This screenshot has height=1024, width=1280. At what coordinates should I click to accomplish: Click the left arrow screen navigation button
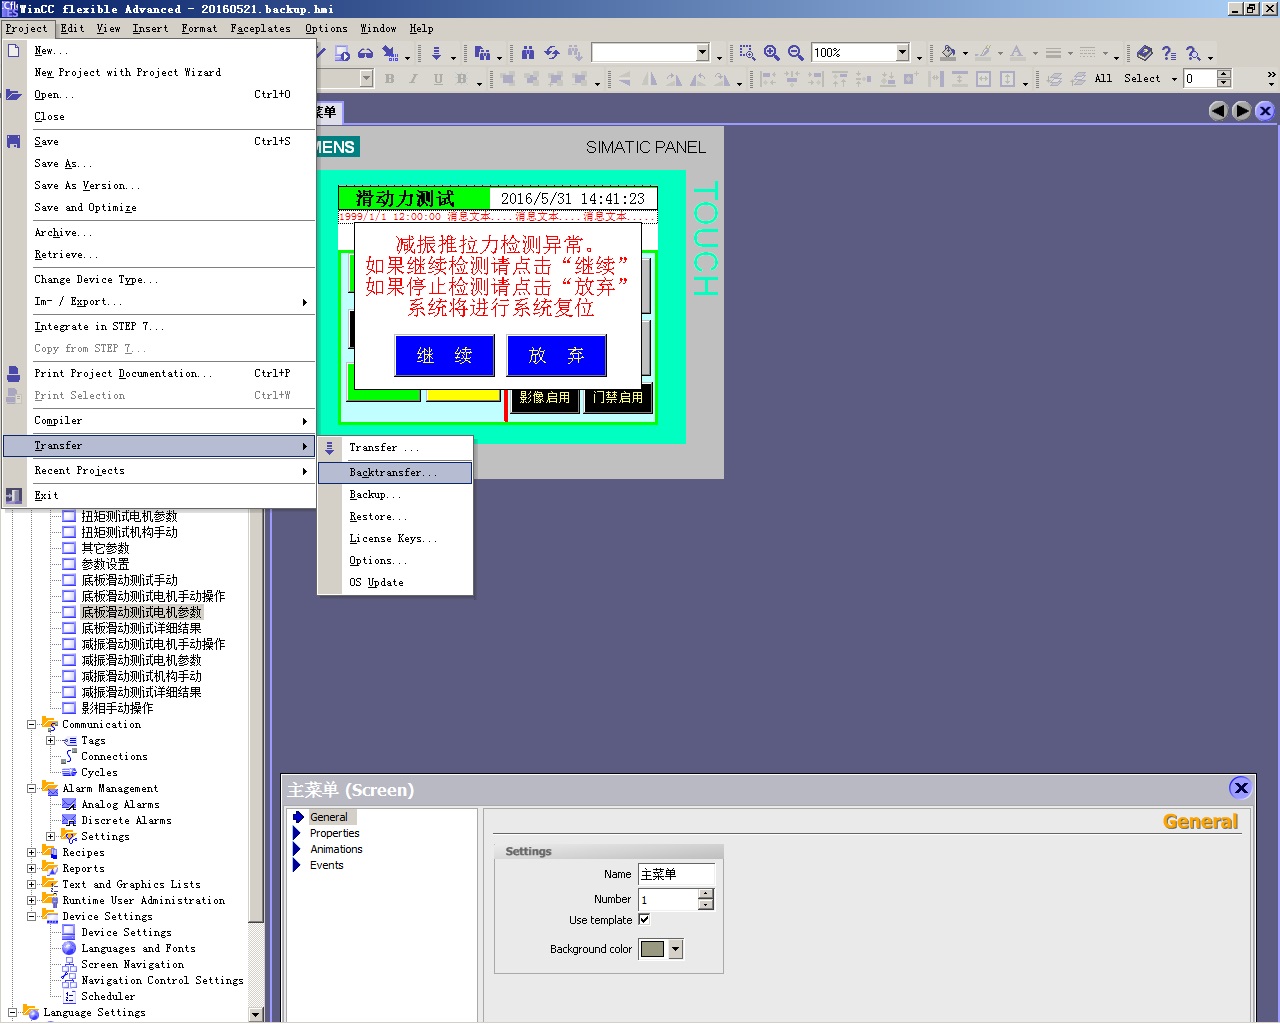1217,111
